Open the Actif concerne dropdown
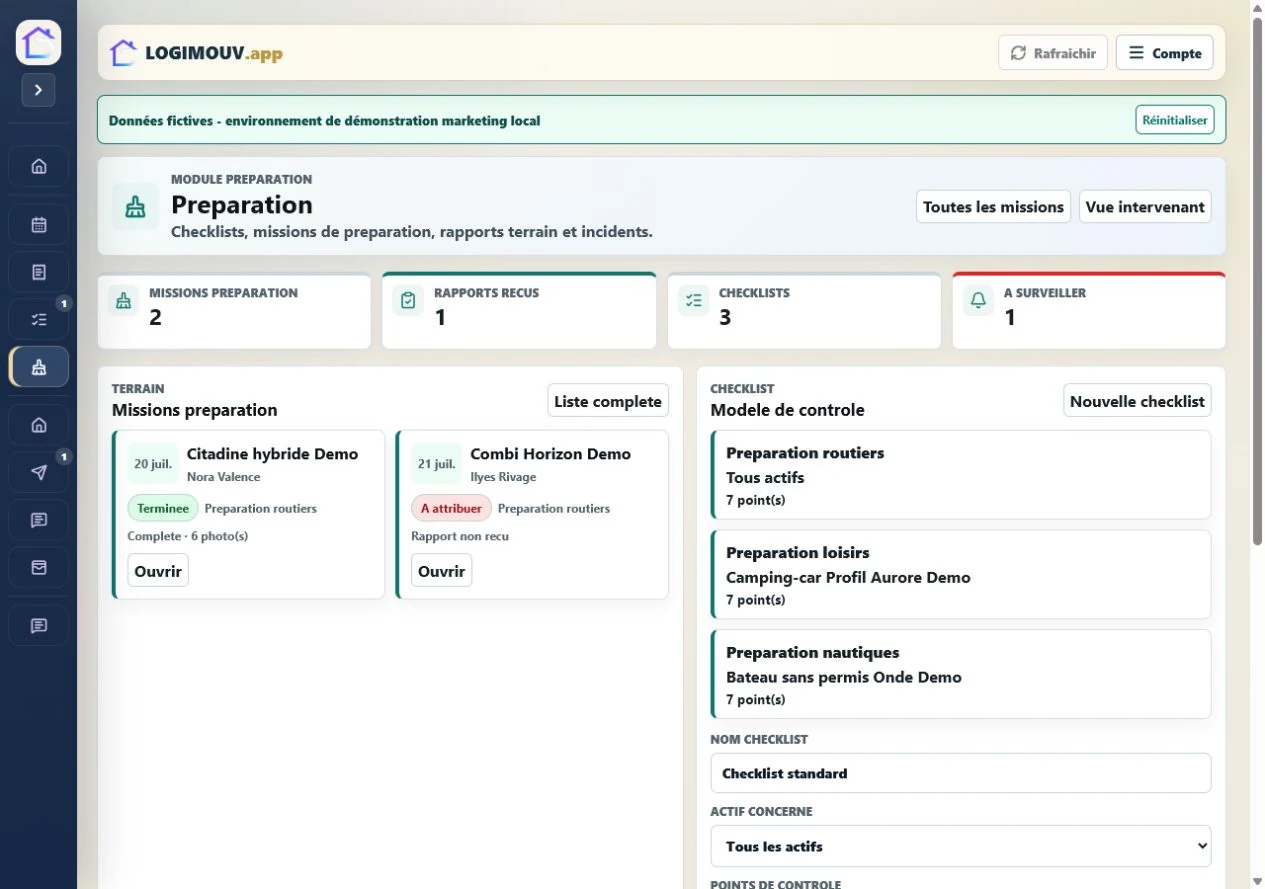Viewport: 1265px width, 889px height. (x=961, y=846)
